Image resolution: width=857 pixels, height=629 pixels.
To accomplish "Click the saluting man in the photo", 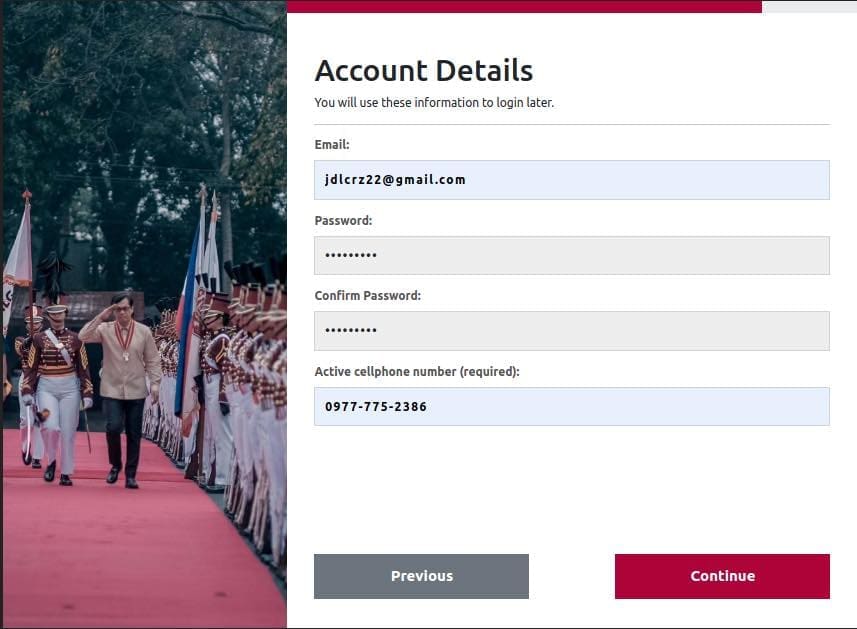I will 123,388.
